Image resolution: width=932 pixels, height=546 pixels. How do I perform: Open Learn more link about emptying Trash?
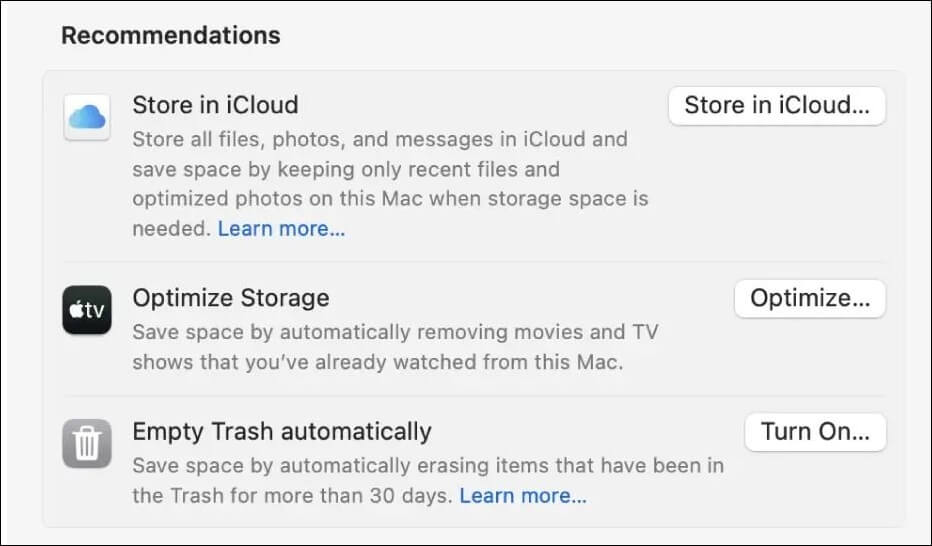coord(523,496)
